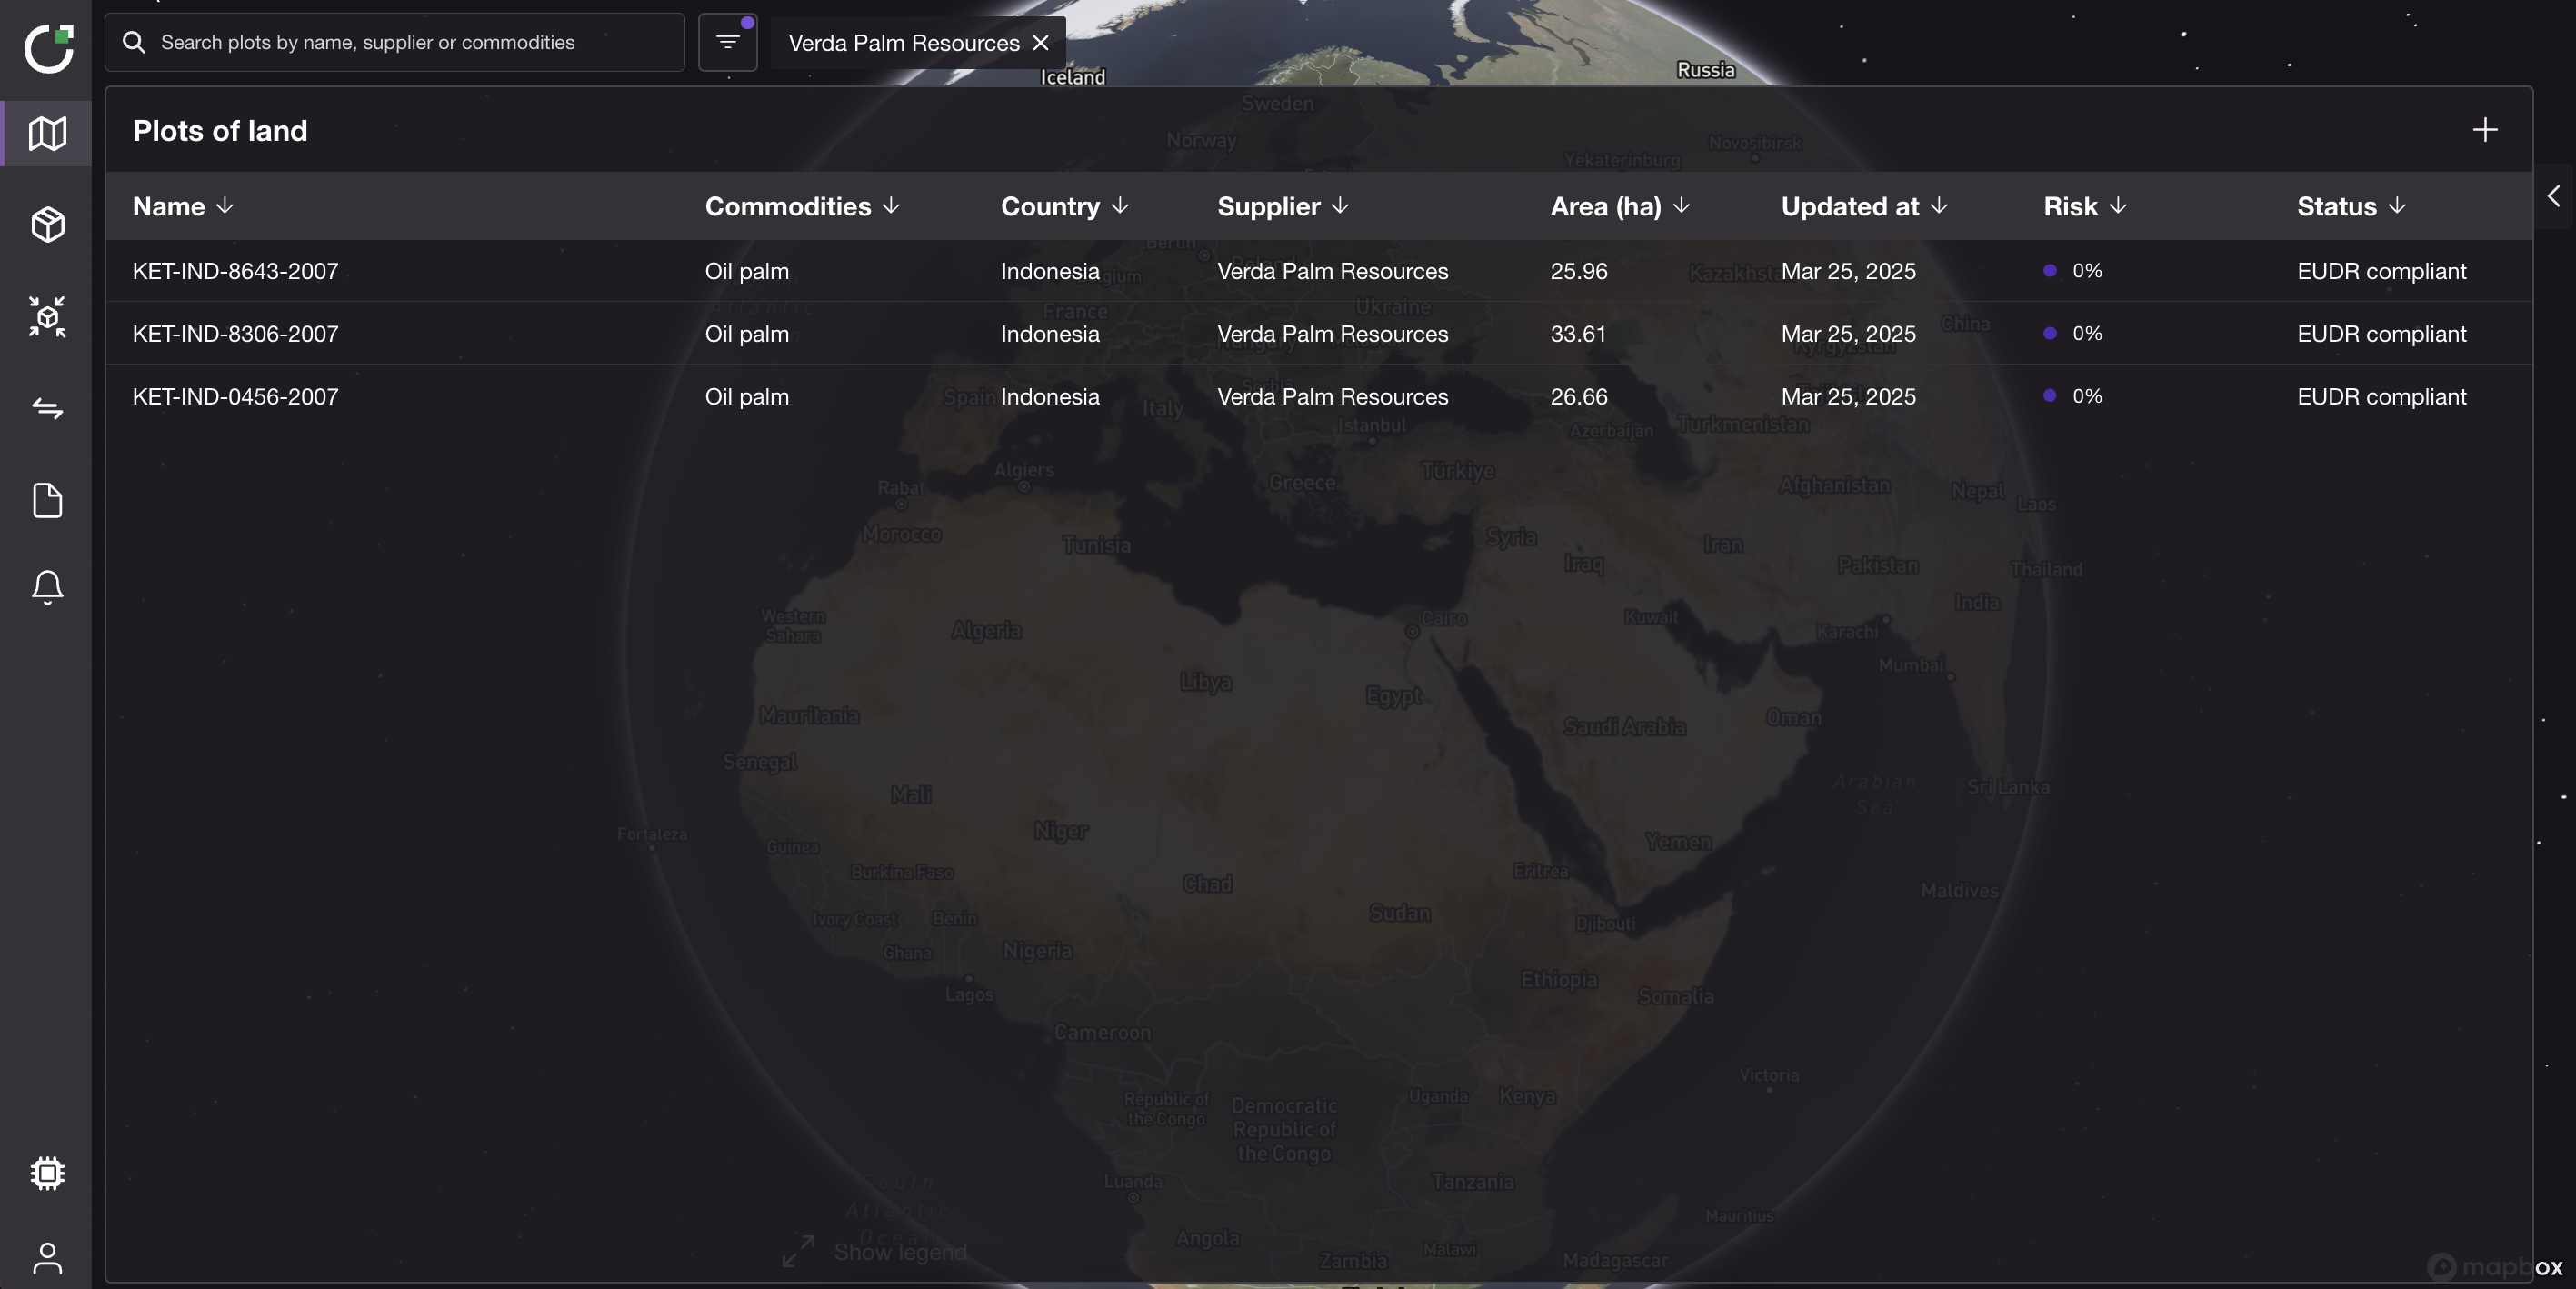
Task: Open the transfer arrows sidebar icon
Action: tap(47, 408)
